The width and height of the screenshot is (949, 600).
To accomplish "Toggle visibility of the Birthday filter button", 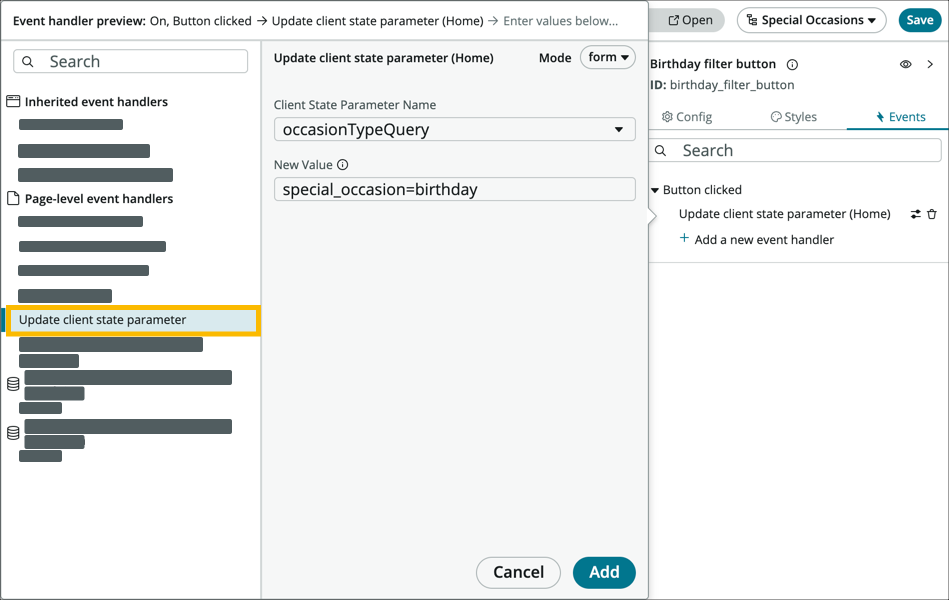I will [905, 63].
